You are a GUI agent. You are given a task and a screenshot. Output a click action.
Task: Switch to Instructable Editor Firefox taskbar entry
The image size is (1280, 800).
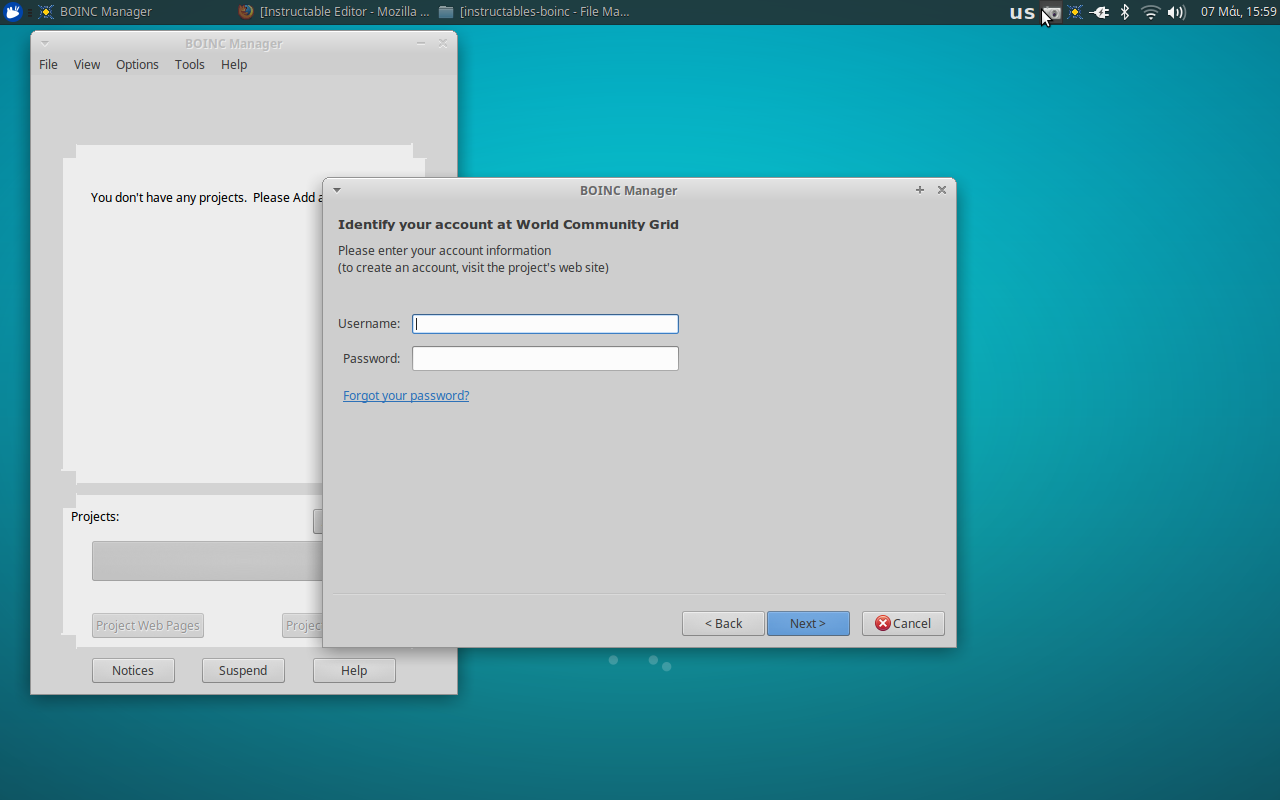[333, 12]
